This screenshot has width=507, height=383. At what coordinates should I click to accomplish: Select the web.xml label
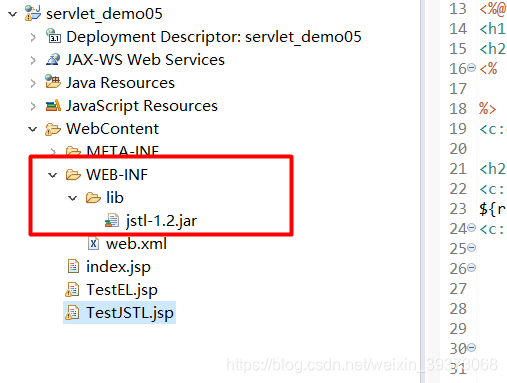136,244
